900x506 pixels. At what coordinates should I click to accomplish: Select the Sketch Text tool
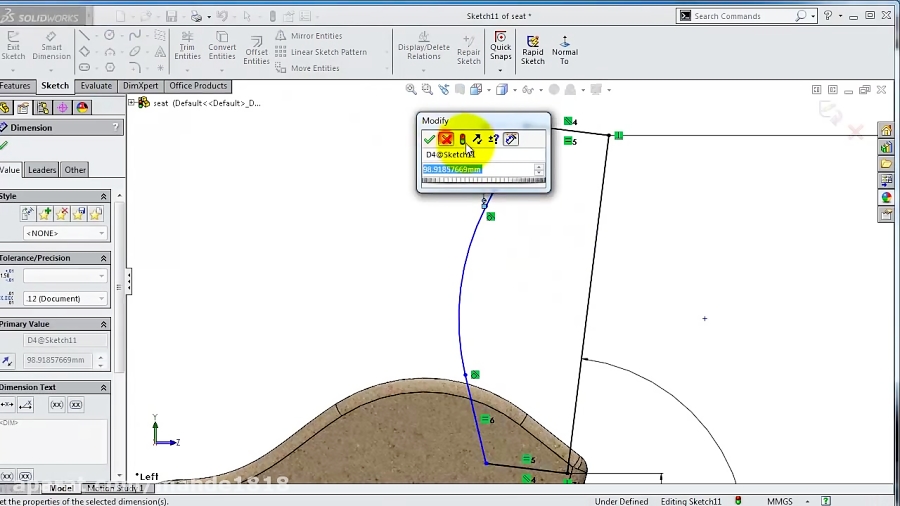(x=160, y=52)
